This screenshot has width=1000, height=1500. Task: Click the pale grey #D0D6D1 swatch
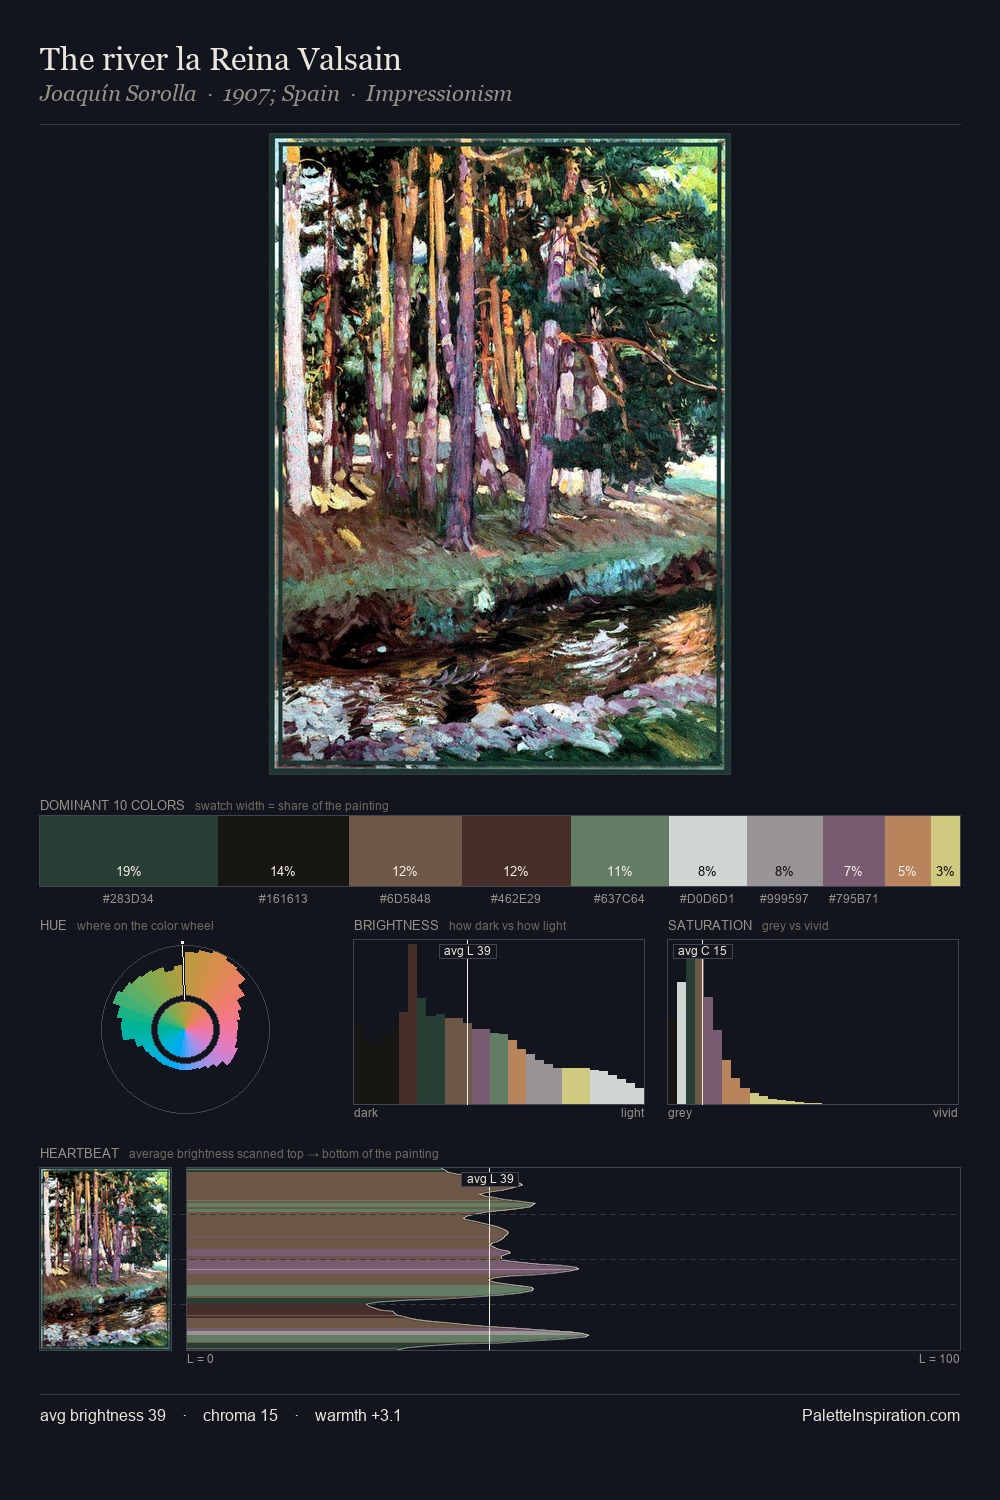pos(707,851)
